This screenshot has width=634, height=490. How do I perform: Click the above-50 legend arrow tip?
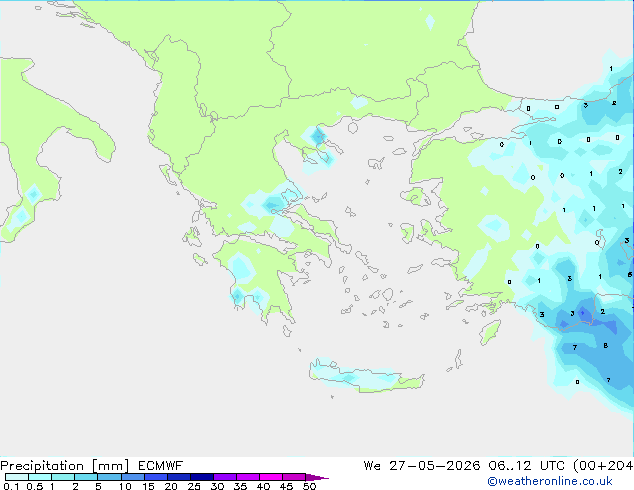pyautogui.click(x=317, y=477)
